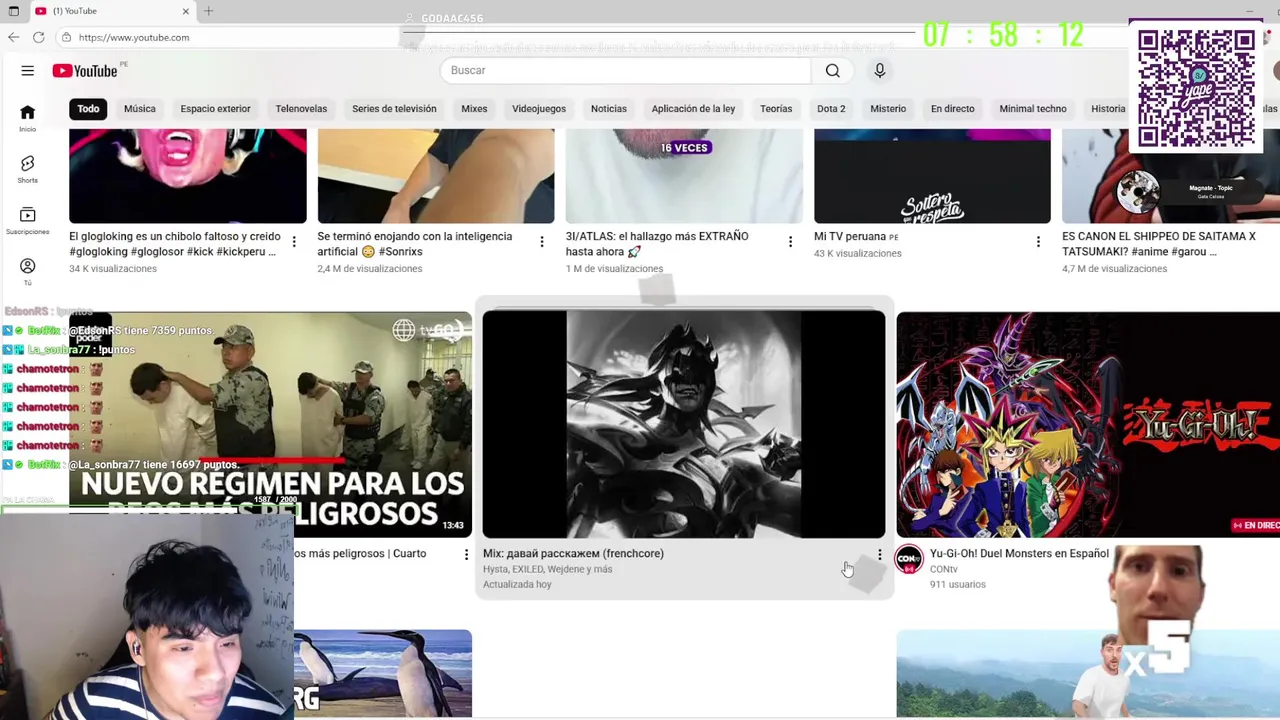Reload the page
1280x720 pixels.
[38, 37]
